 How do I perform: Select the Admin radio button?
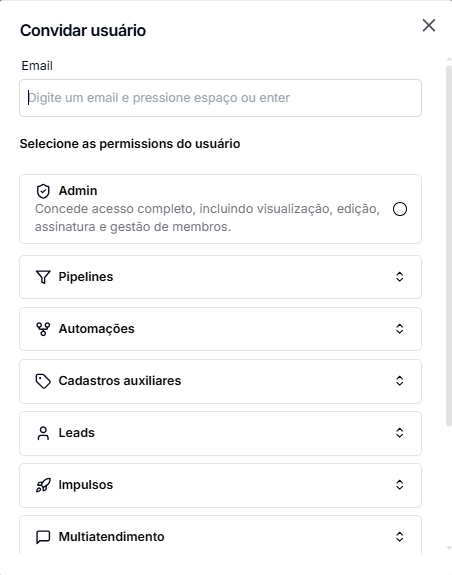coord(400,209)
